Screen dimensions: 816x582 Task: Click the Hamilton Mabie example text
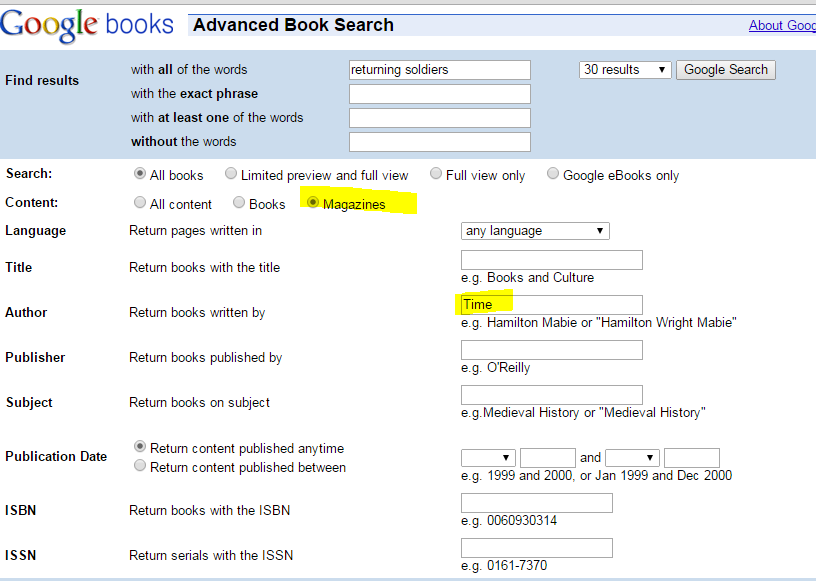click(598, 323)
